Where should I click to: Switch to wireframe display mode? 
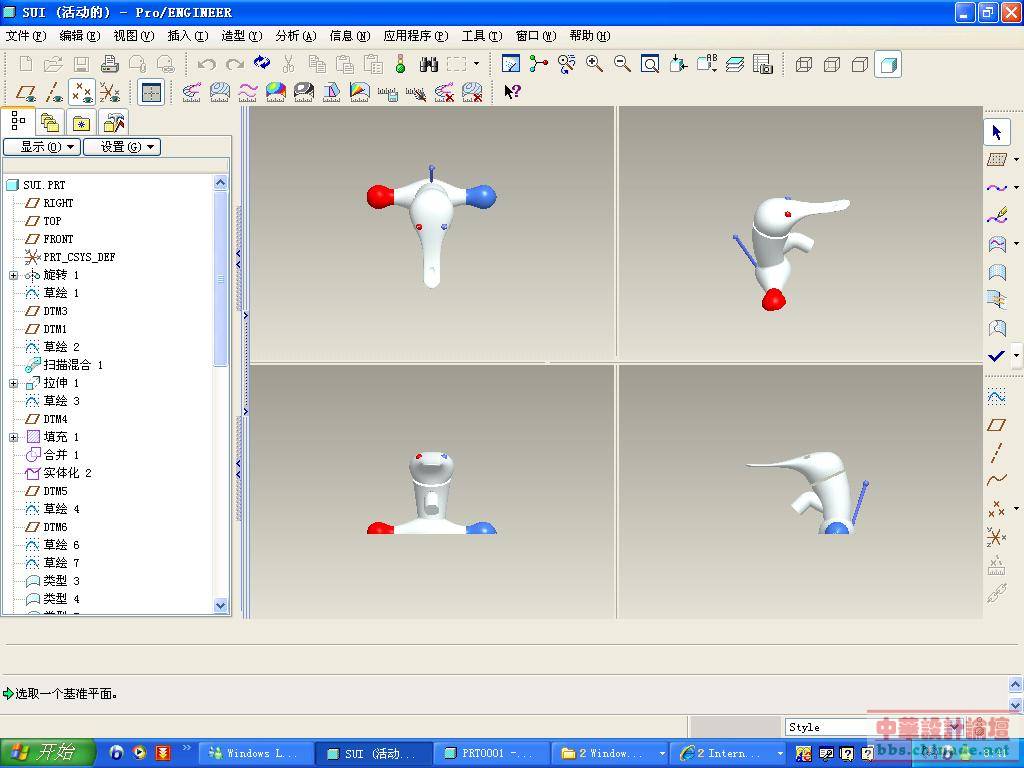pyautogui.click(x=804, y=64)
